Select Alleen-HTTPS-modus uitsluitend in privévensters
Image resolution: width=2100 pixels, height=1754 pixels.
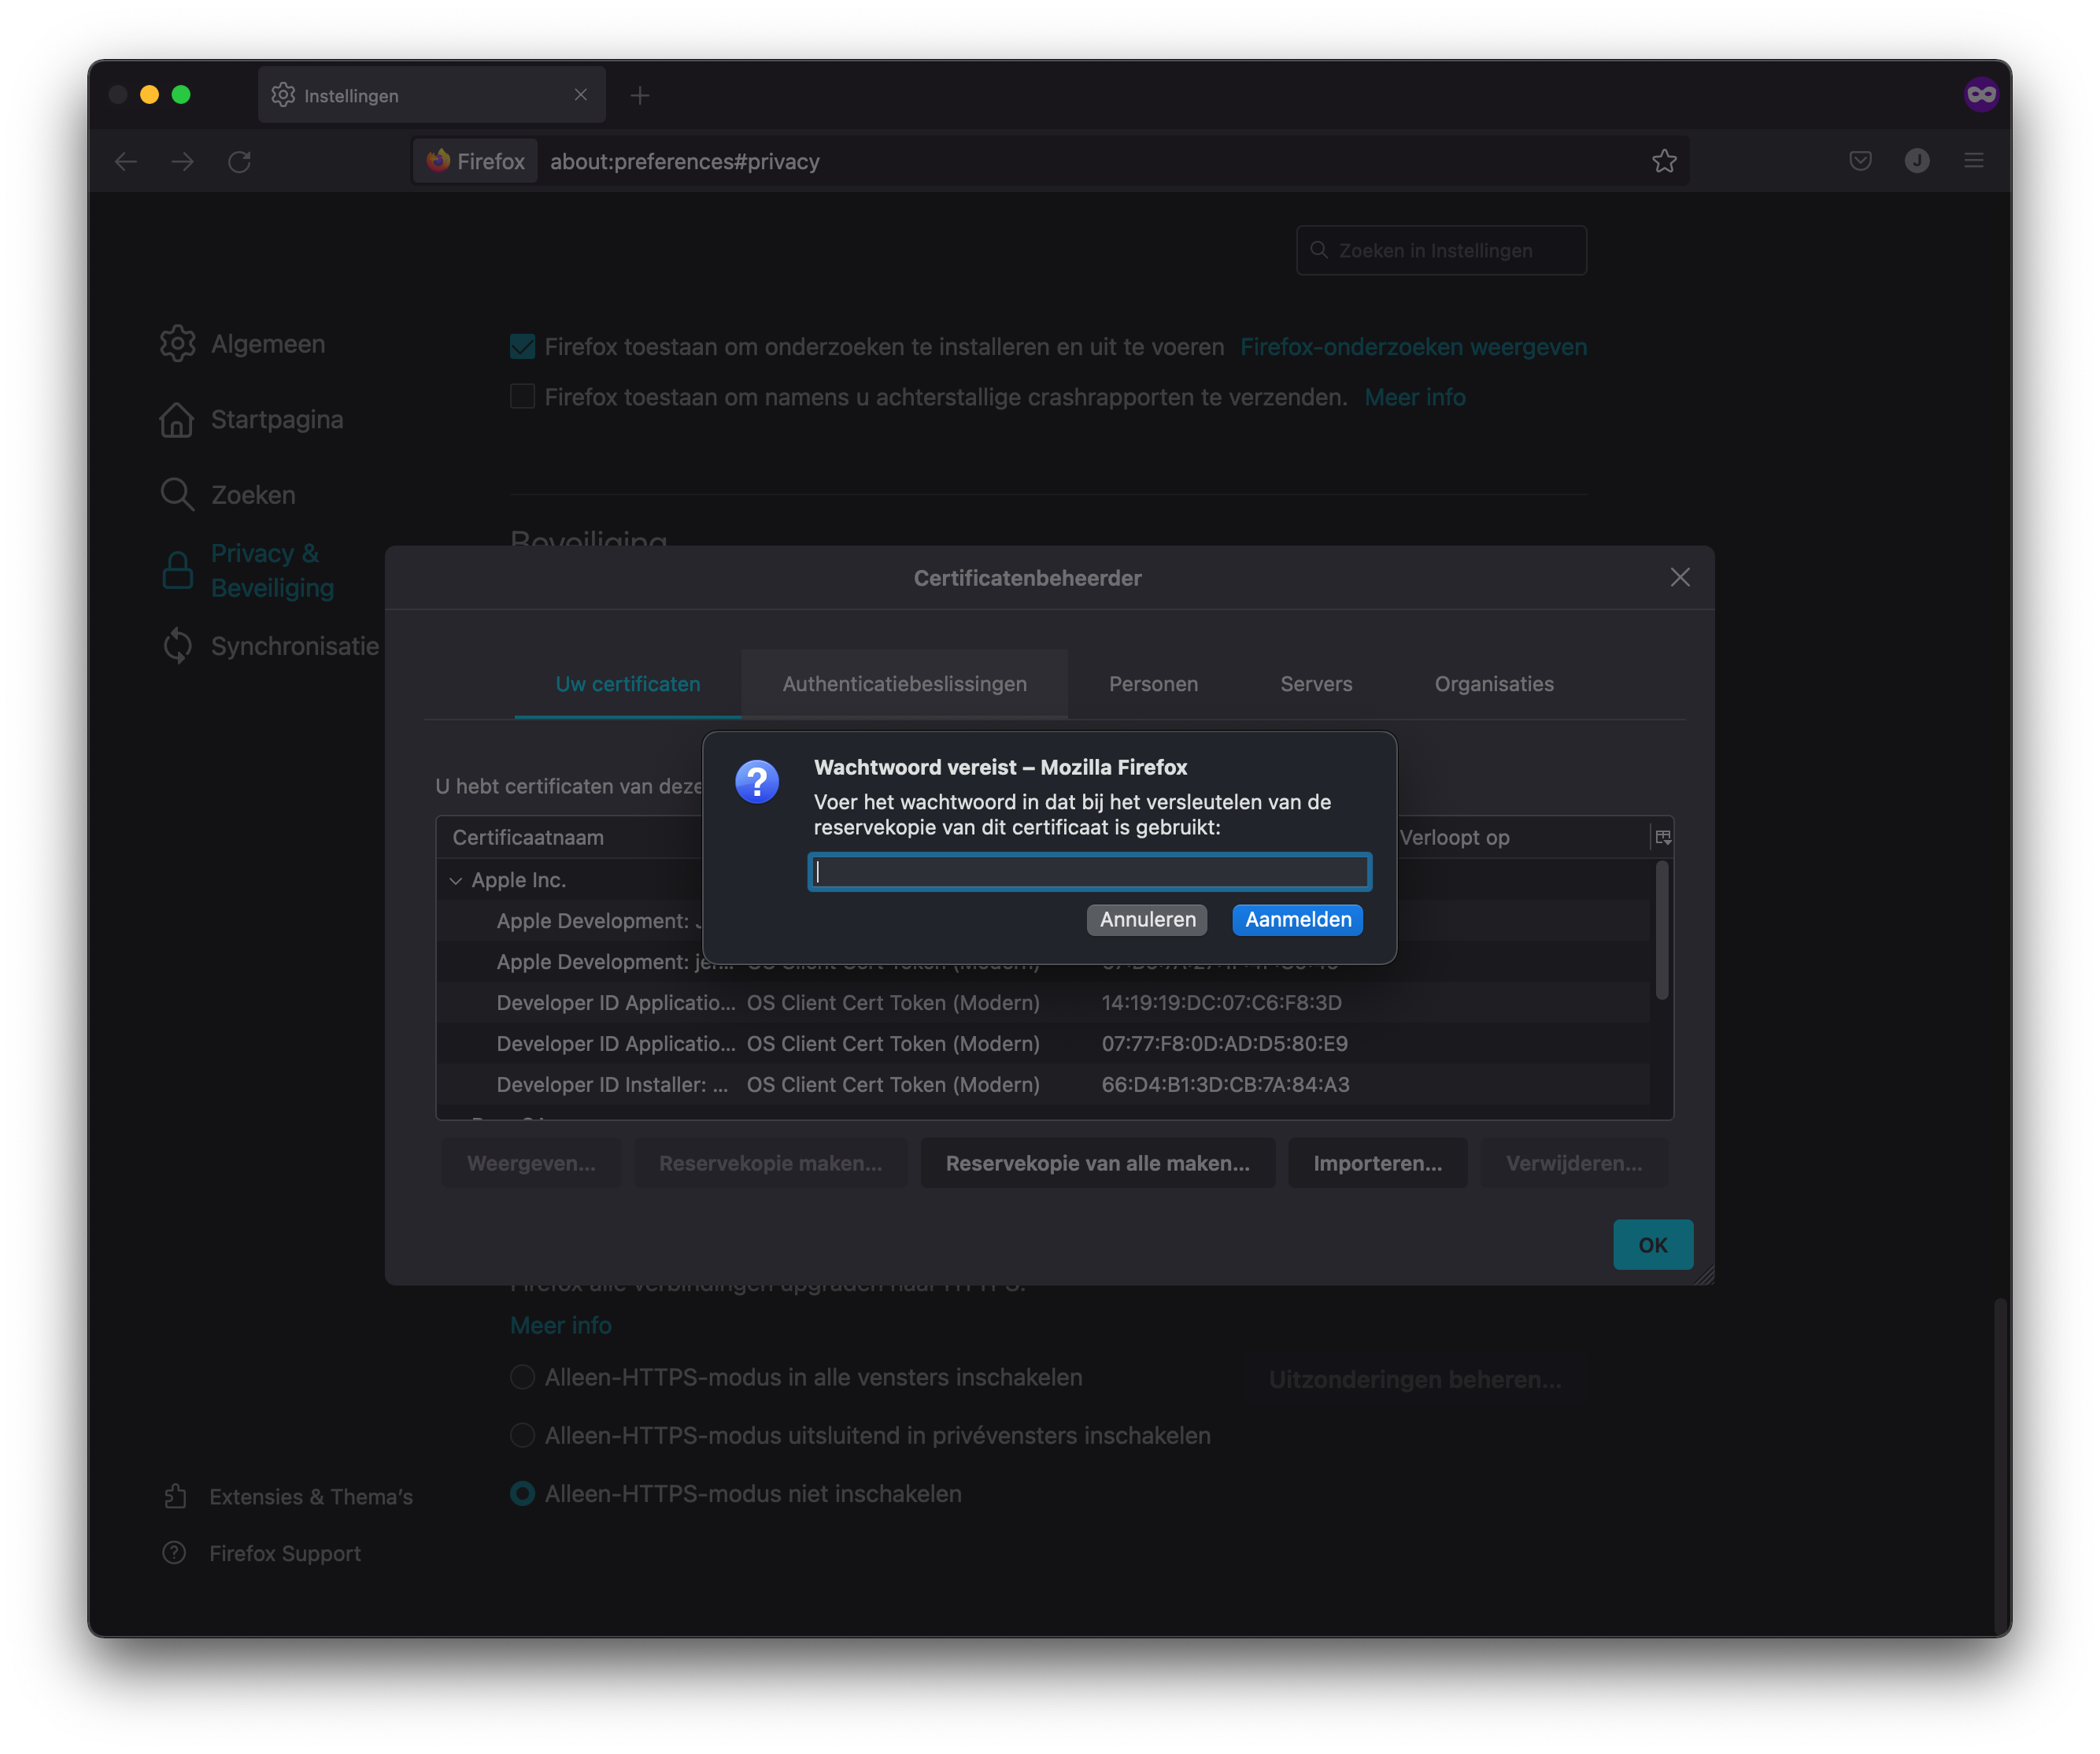[x=522, y=1436]
